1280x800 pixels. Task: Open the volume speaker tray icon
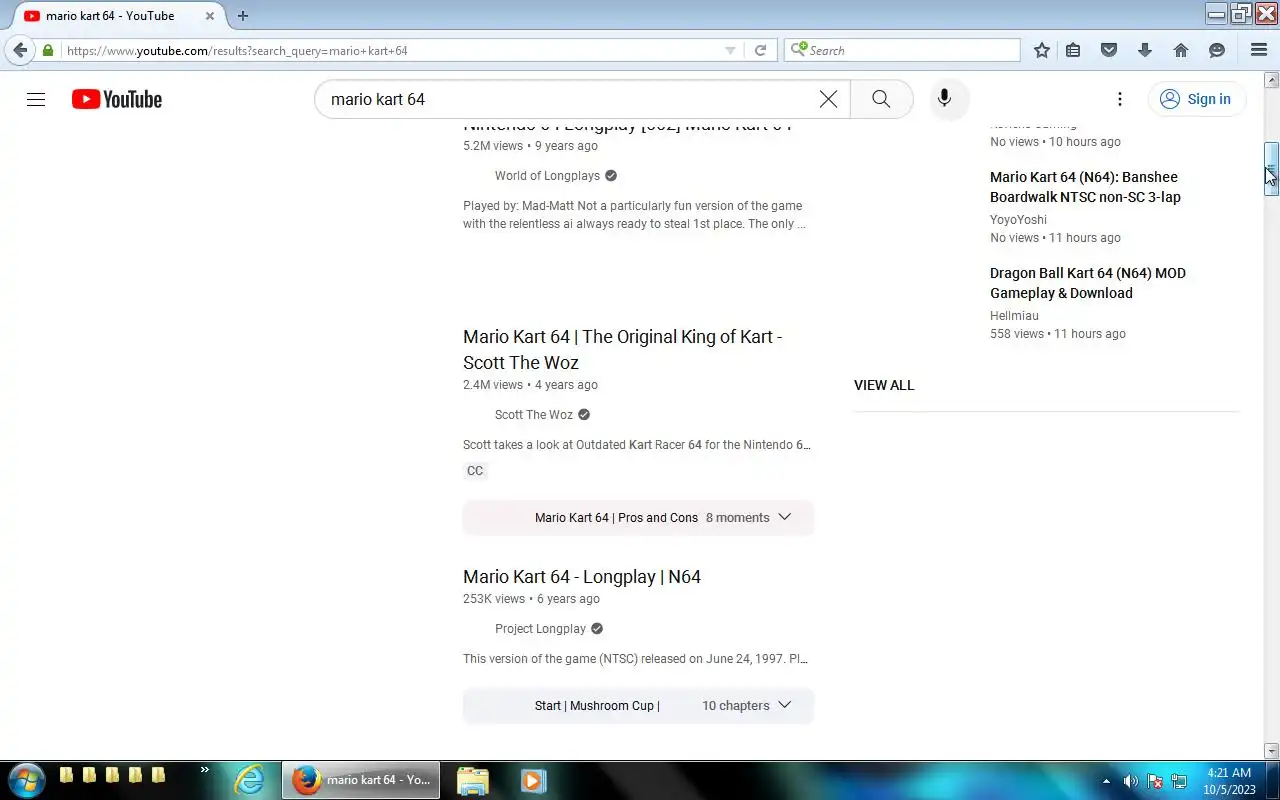click(1130, 781)
